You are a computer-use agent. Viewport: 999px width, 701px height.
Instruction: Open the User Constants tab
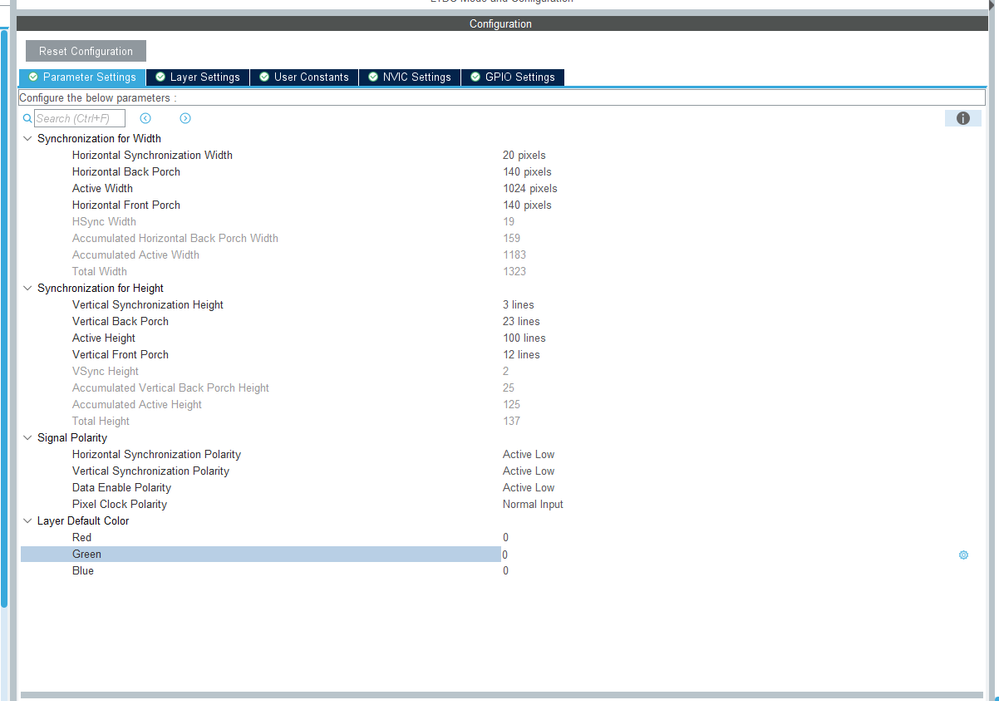click(305, 77)
